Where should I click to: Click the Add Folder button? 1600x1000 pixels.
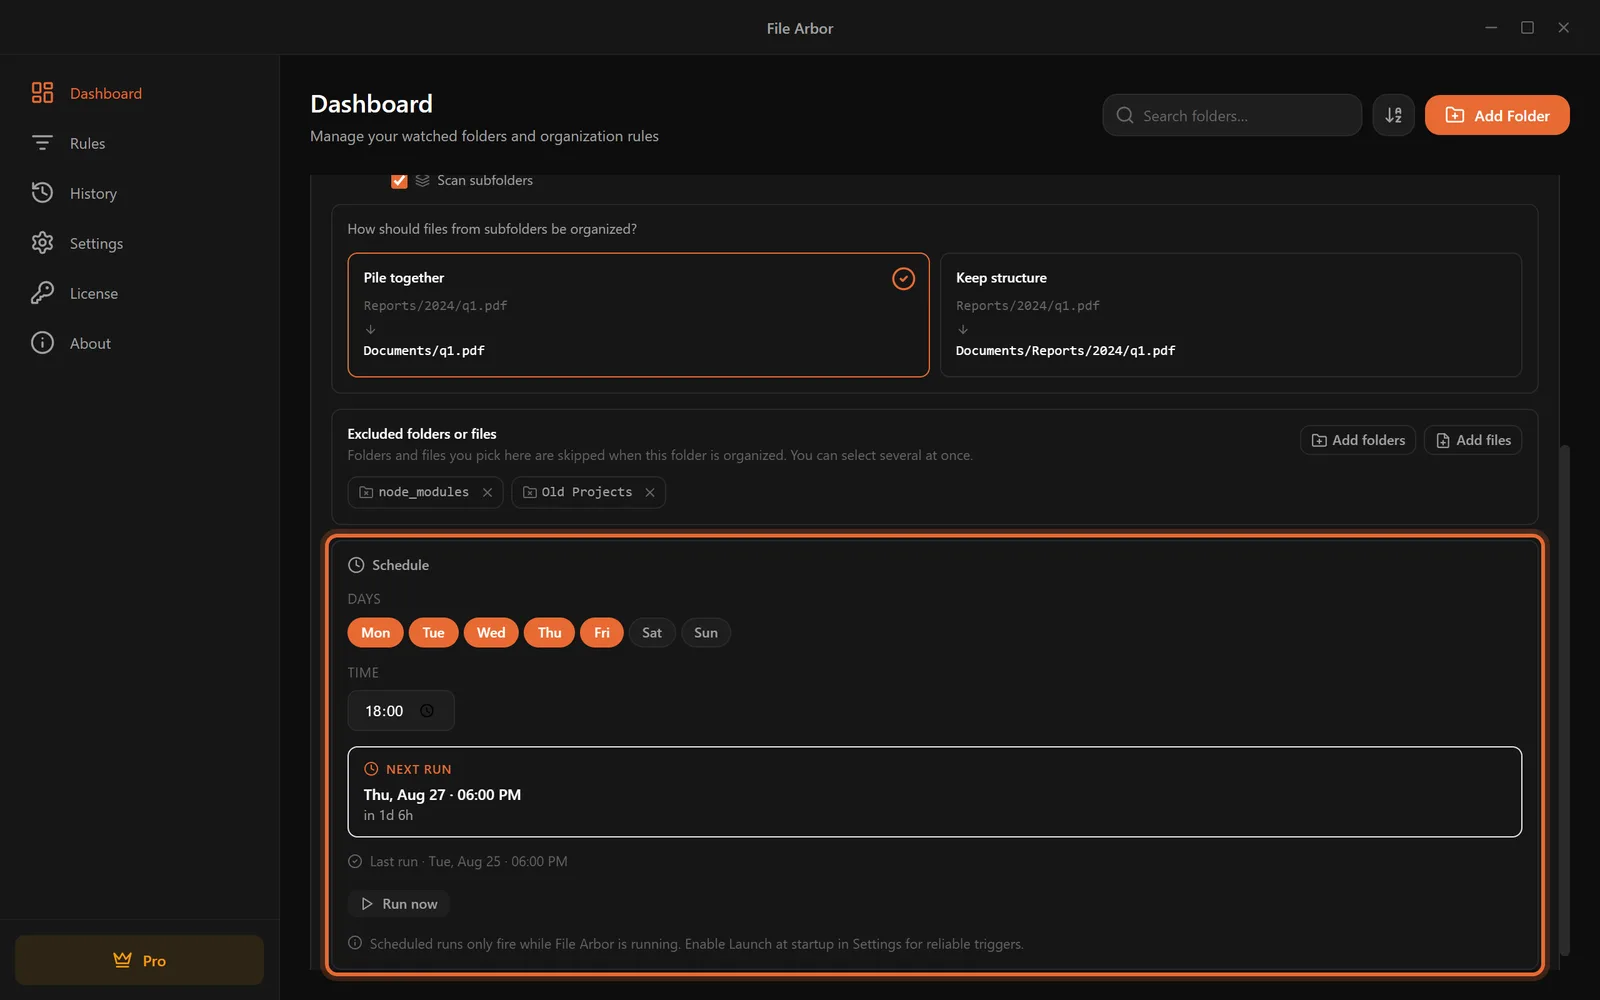1497,115
